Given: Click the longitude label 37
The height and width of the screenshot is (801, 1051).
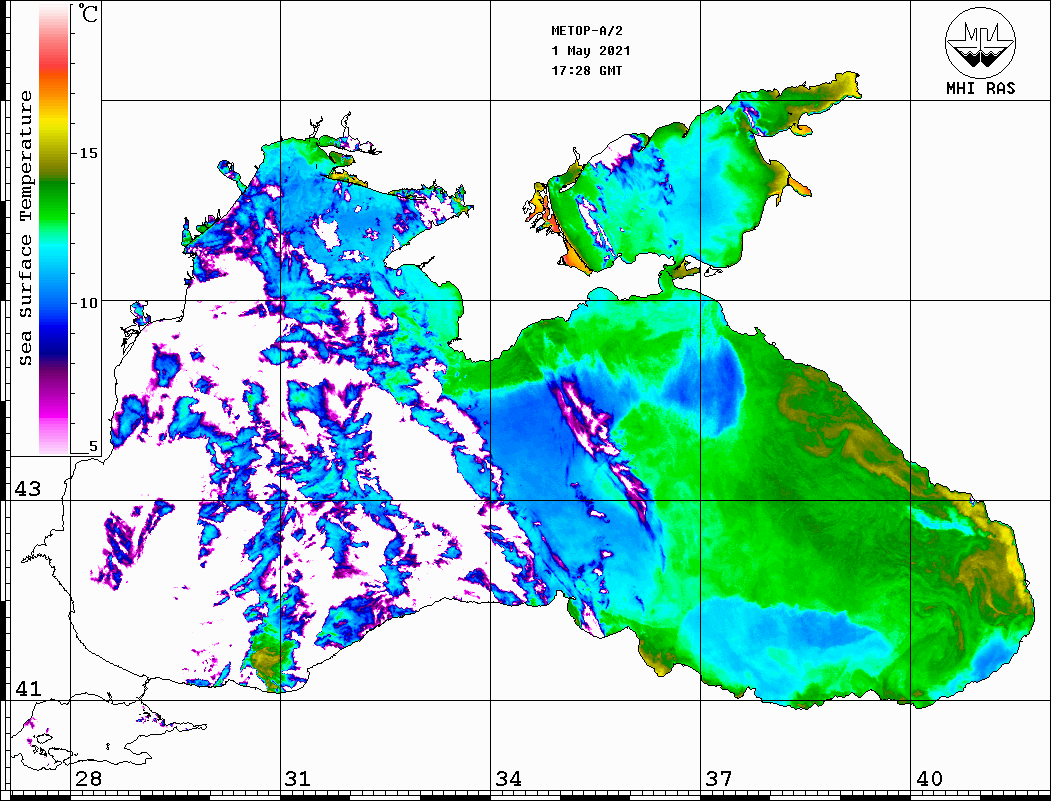Looking at the screenshot, I should click(x=719, y=778).
